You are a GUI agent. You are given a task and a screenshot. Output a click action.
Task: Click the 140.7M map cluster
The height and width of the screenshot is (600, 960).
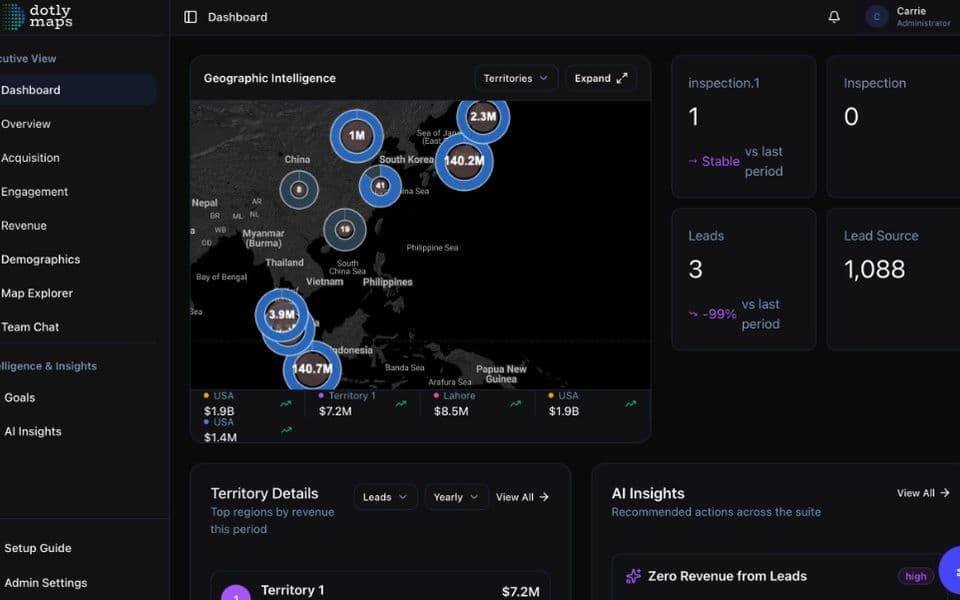(312, 369)
